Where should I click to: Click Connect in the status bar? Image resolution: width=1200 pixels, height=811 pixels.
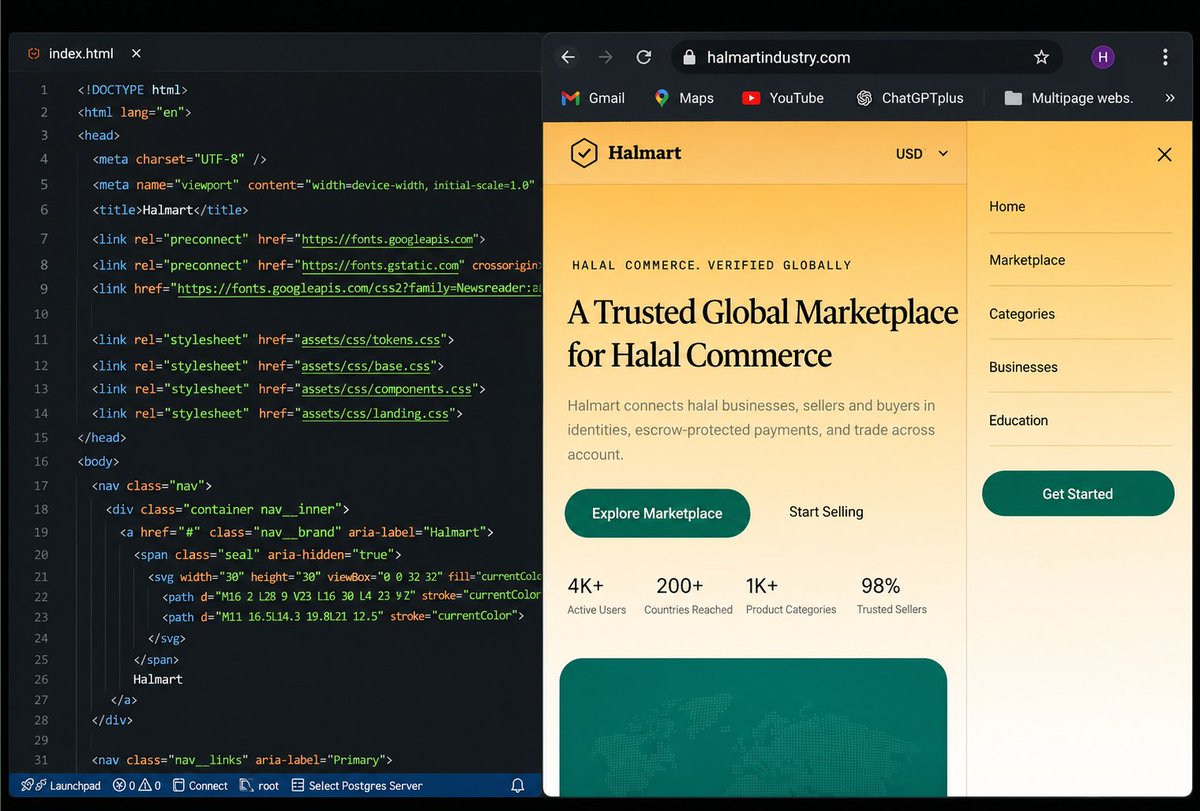click(200, 786)
